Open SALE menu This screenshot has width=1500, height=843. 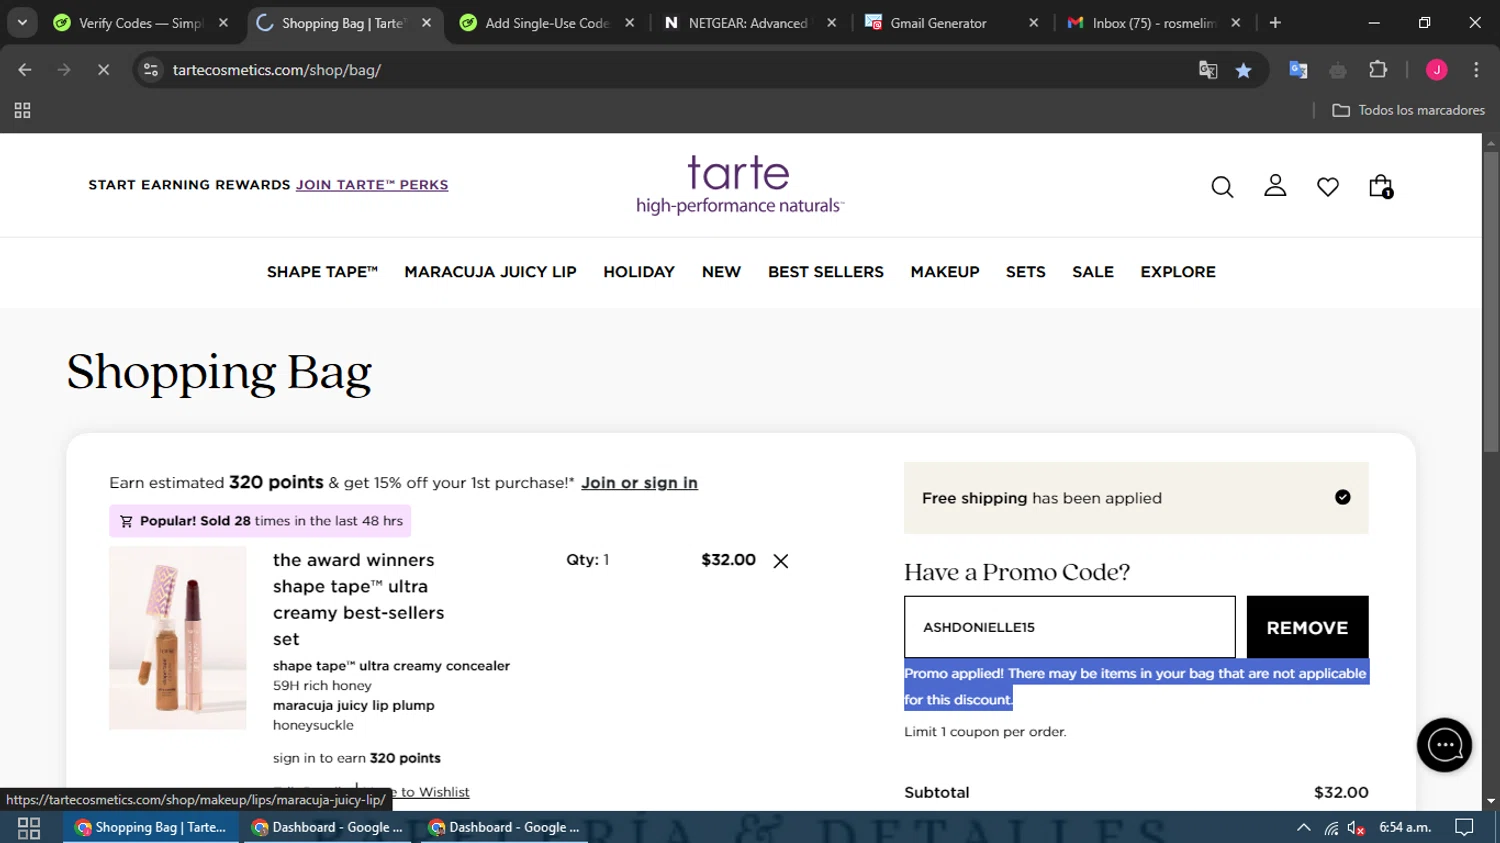tap(1093, 272)
